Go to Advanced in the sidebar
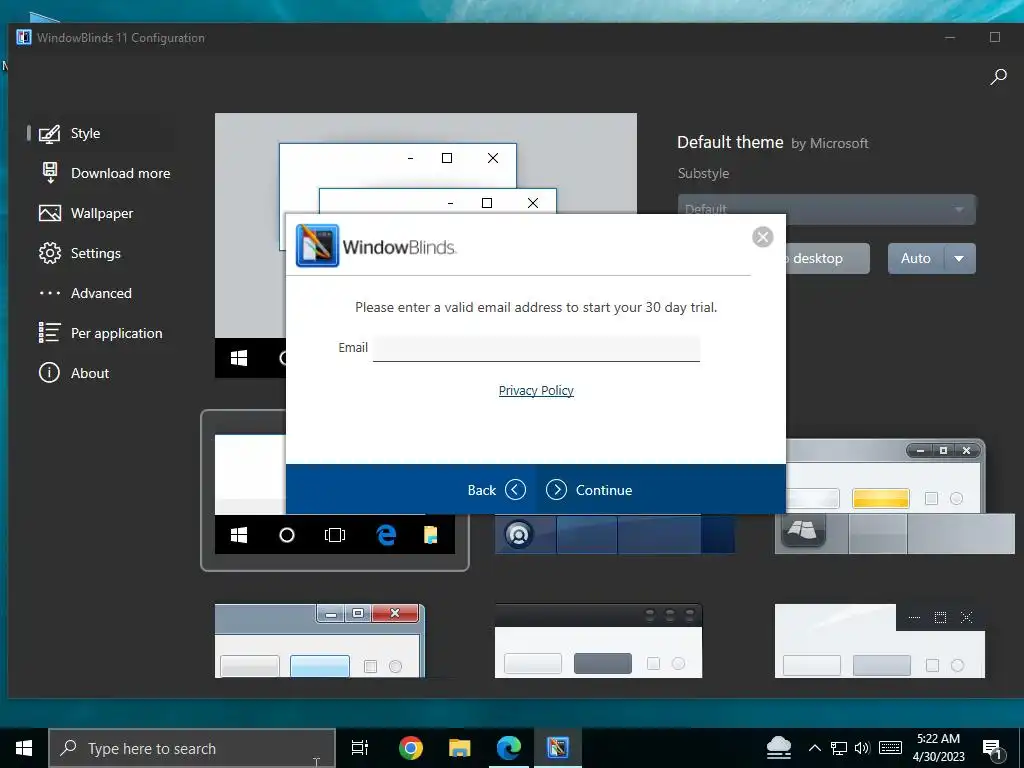 pos(101,293)
